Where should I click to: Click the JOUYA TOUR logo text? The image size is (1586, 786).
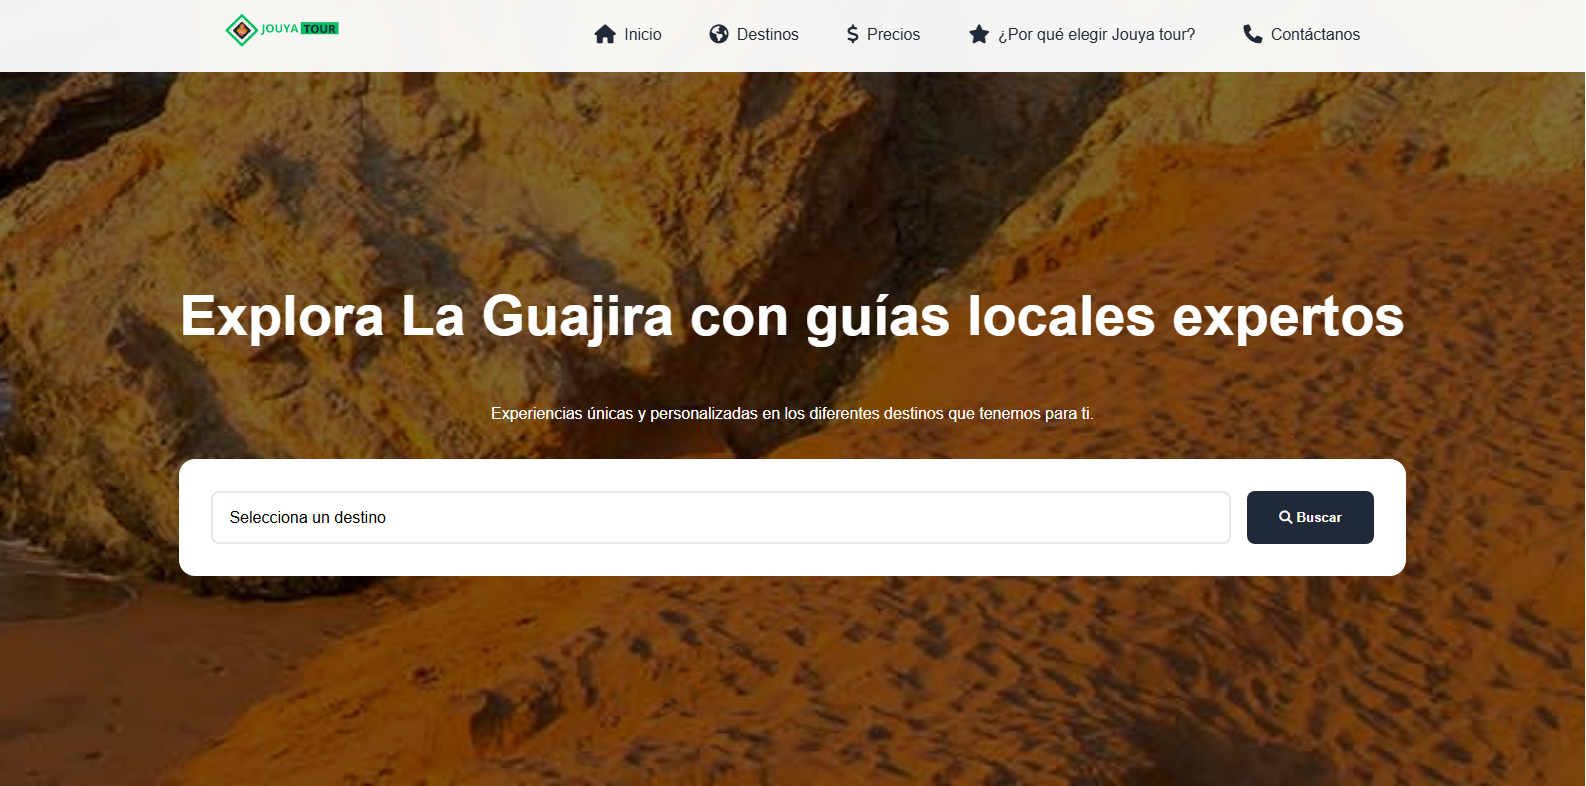pyautogui.click(x=300, y=29)
